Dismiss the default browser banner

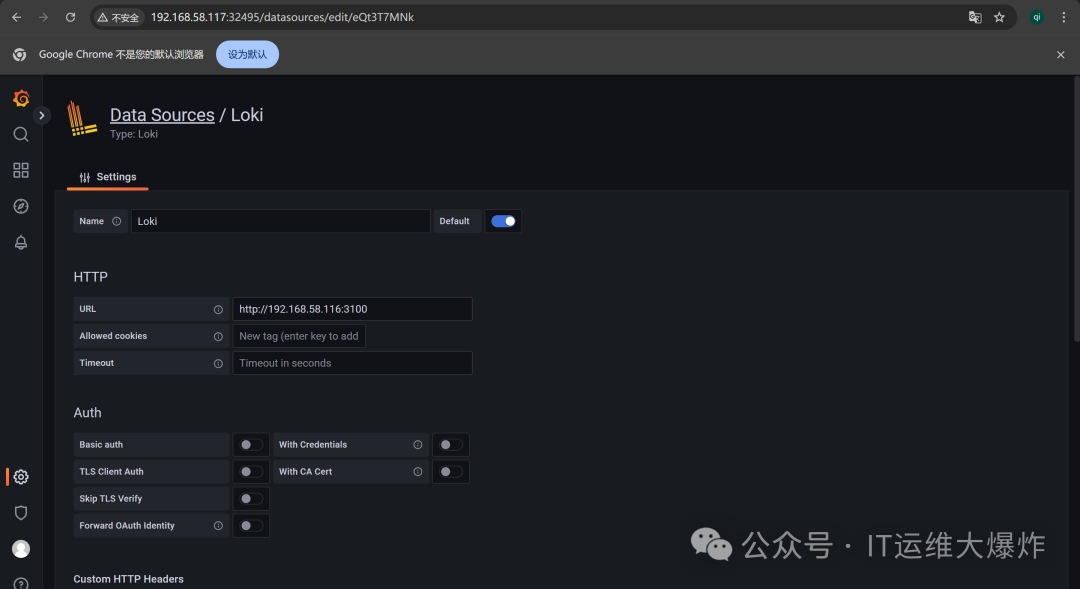click(x=1061, y=54)
